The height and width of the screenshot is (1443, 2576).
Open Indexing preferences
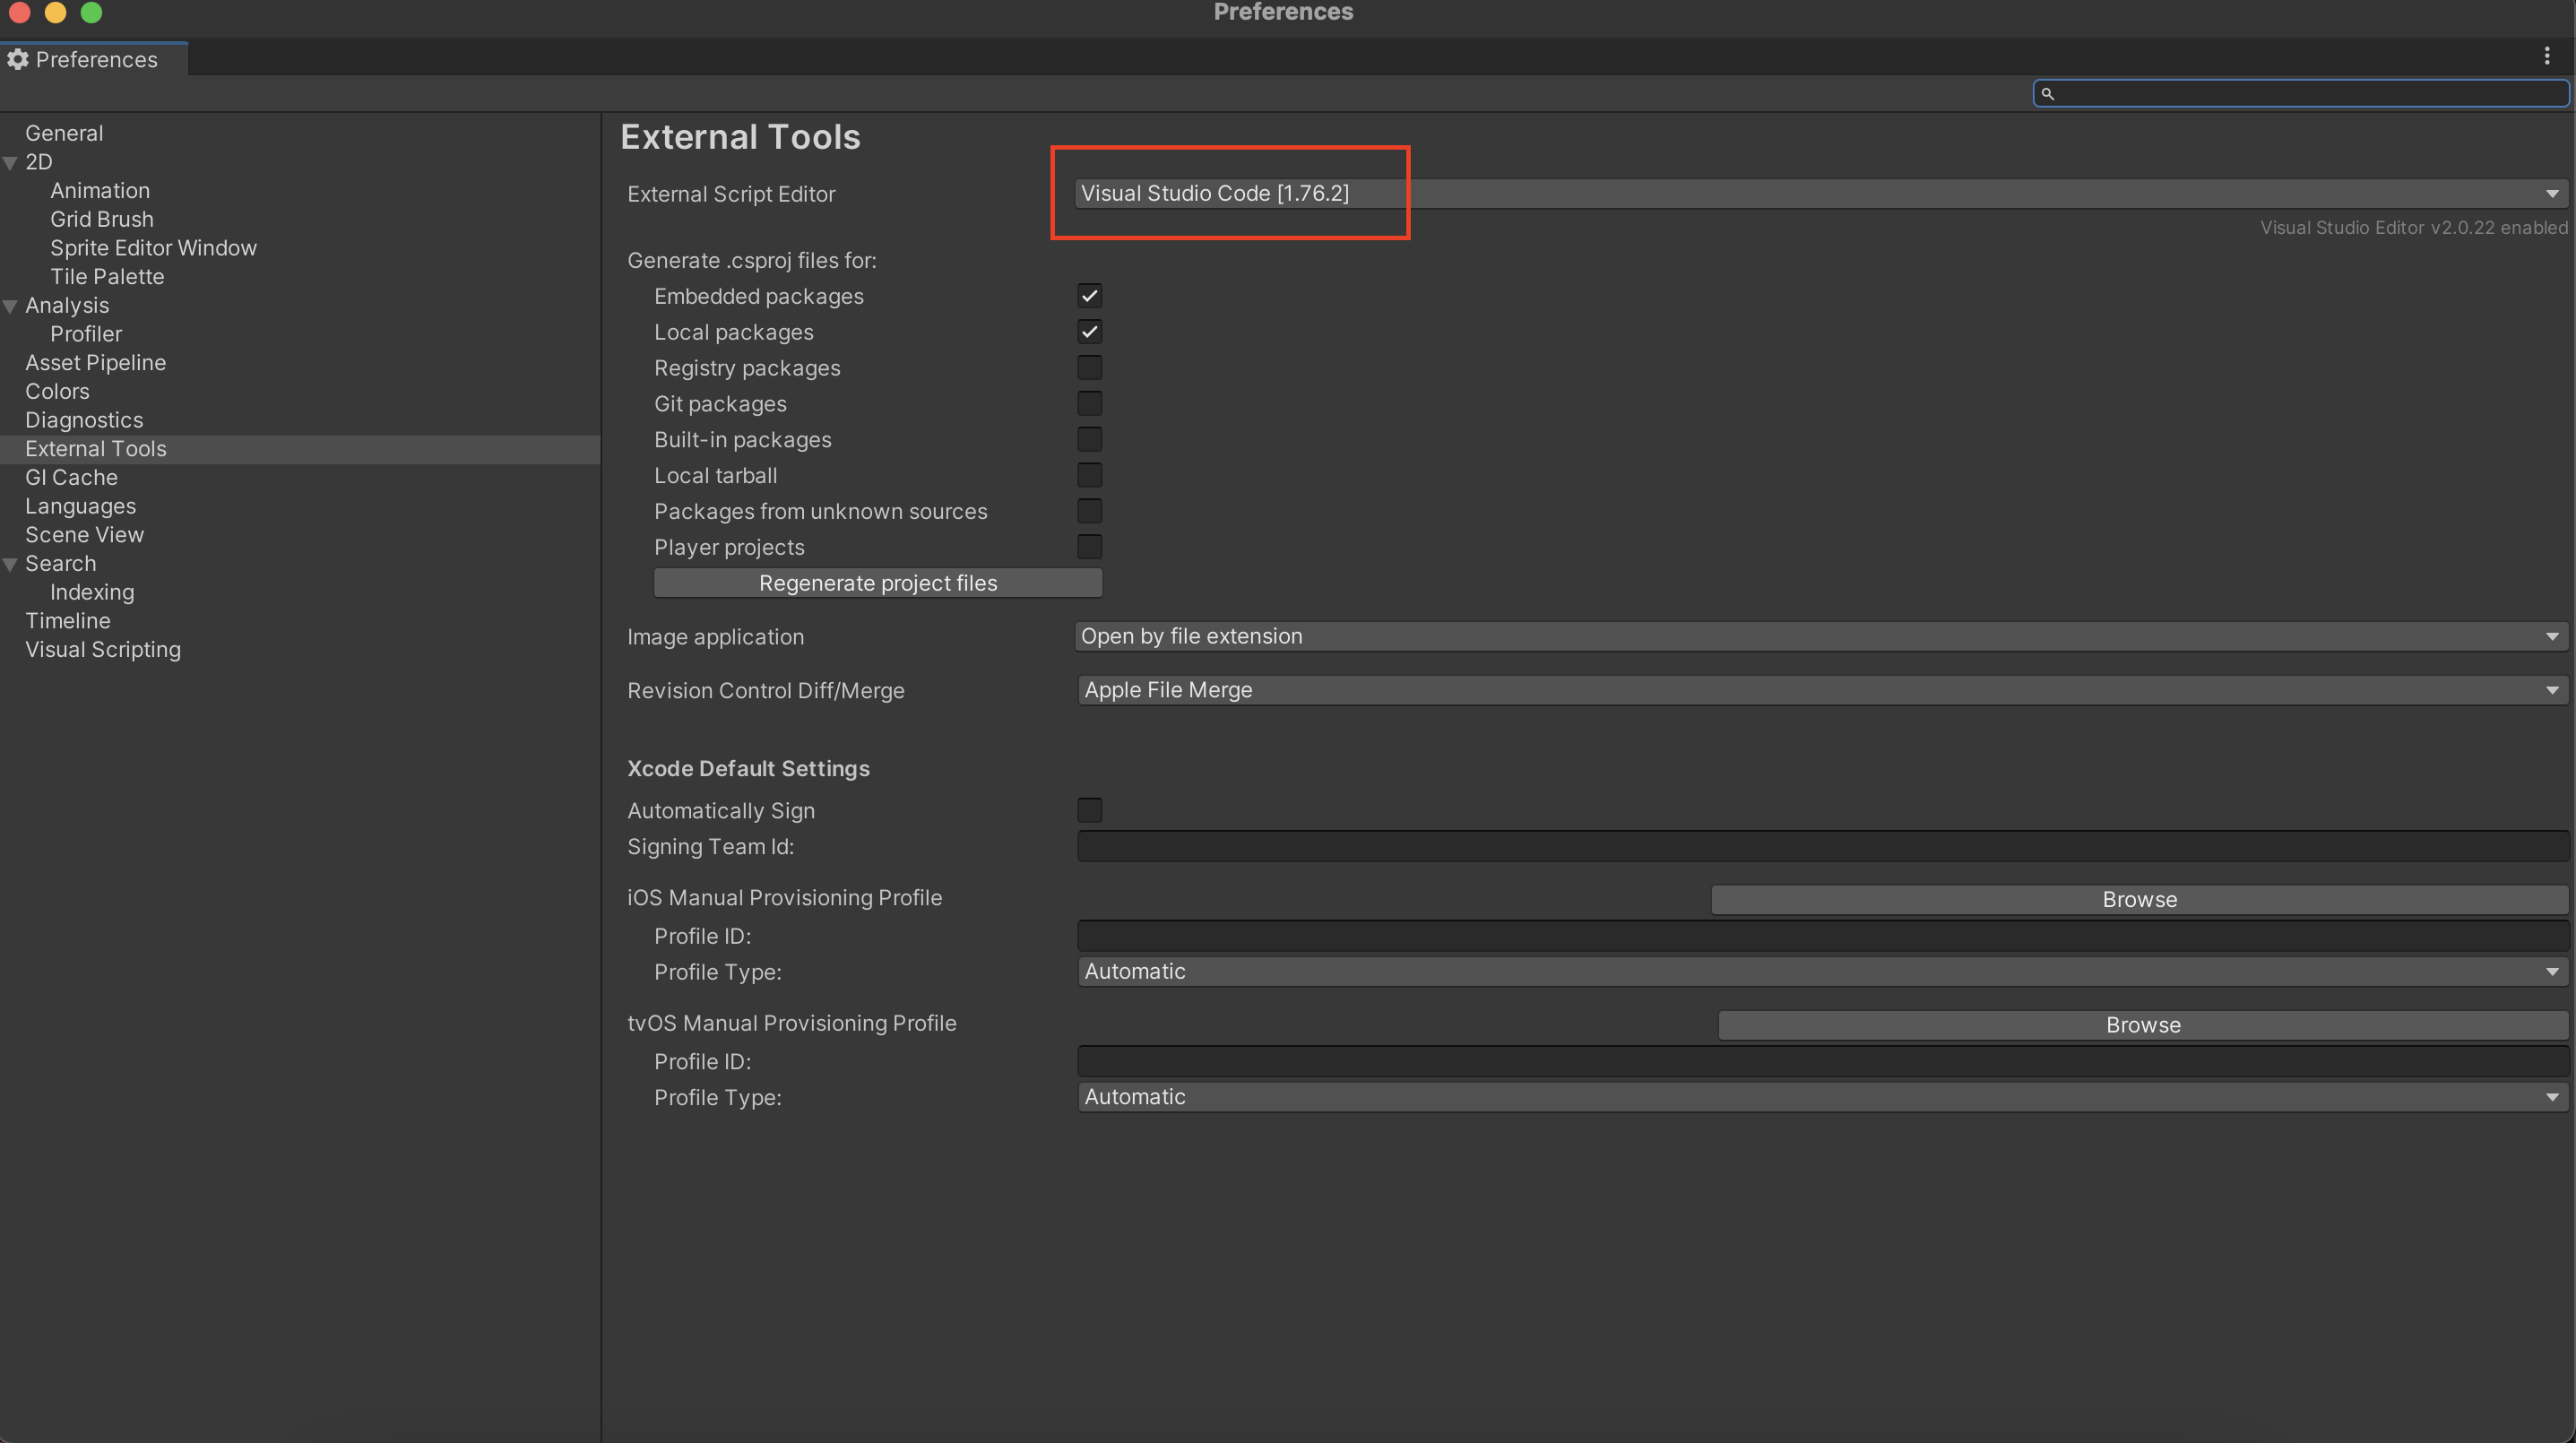(x=92, y=592)
